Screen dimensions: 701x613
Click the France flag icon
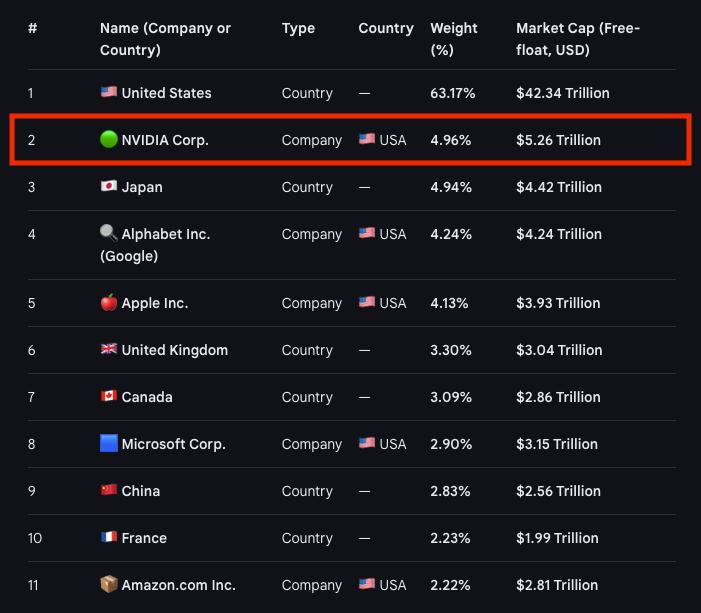click(109, 537)
